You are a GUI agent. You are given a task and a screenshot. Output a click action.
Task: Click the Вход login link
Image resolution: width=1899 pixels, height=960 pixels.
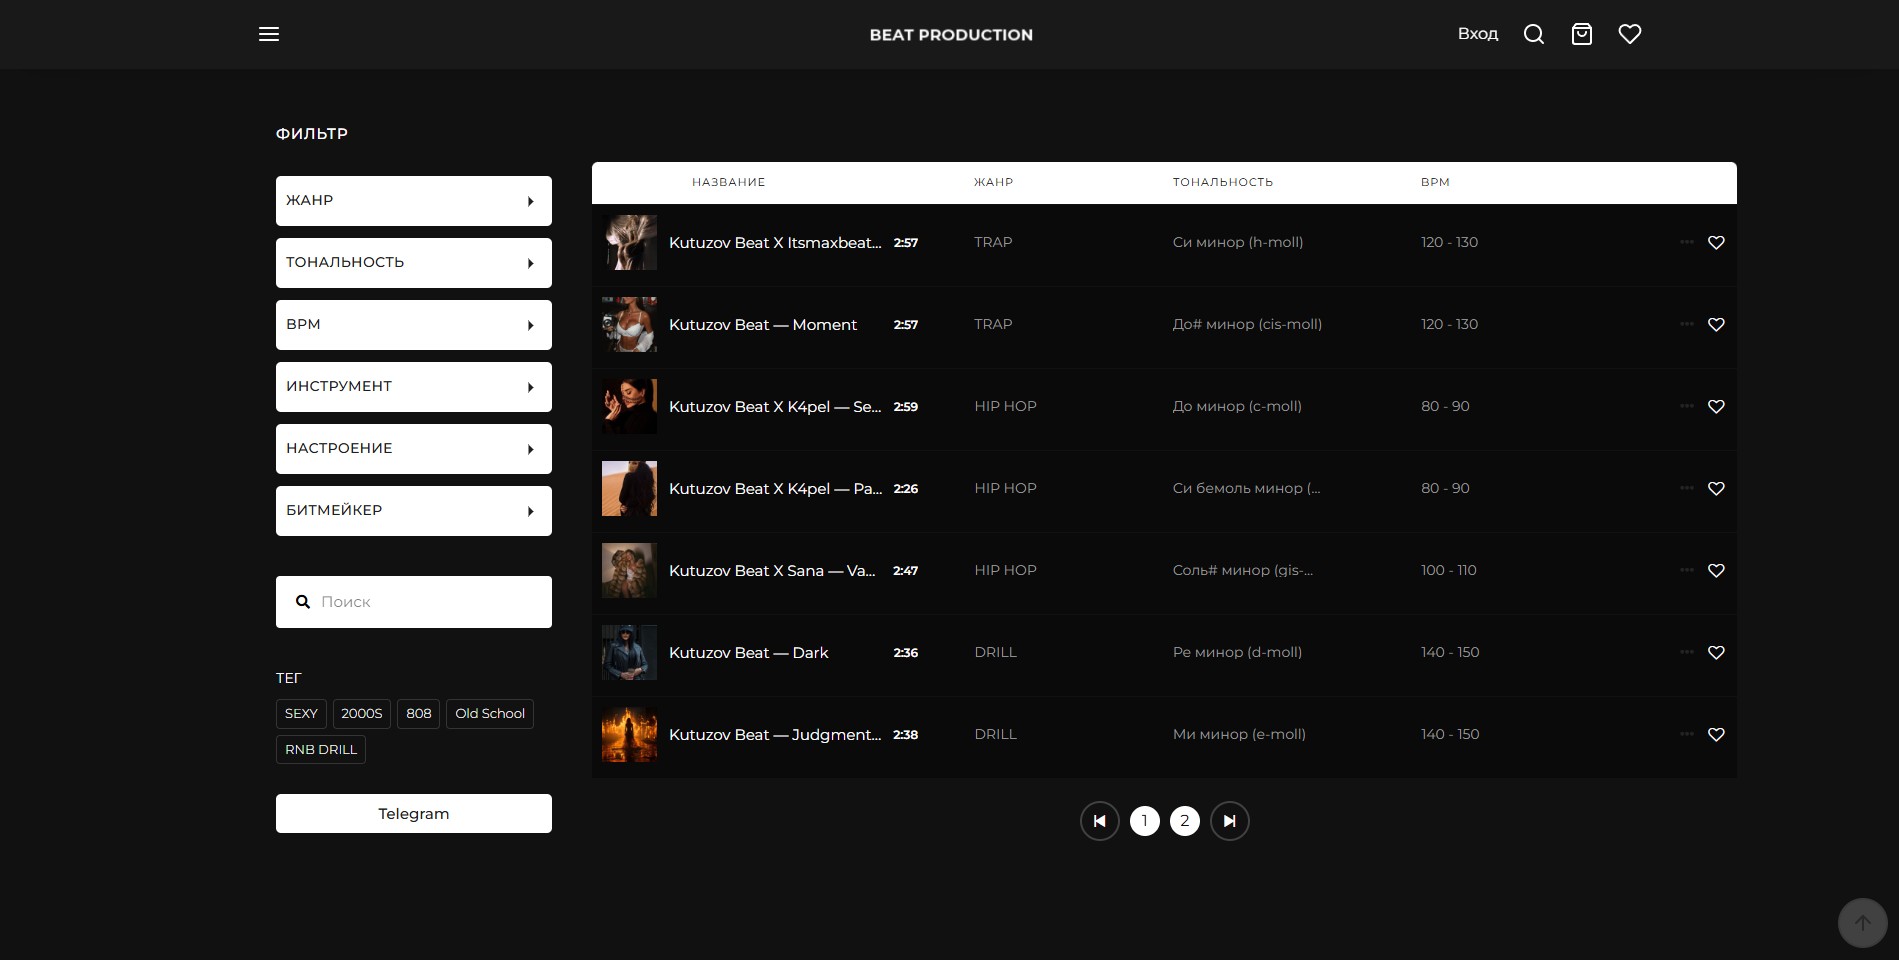1477,34
